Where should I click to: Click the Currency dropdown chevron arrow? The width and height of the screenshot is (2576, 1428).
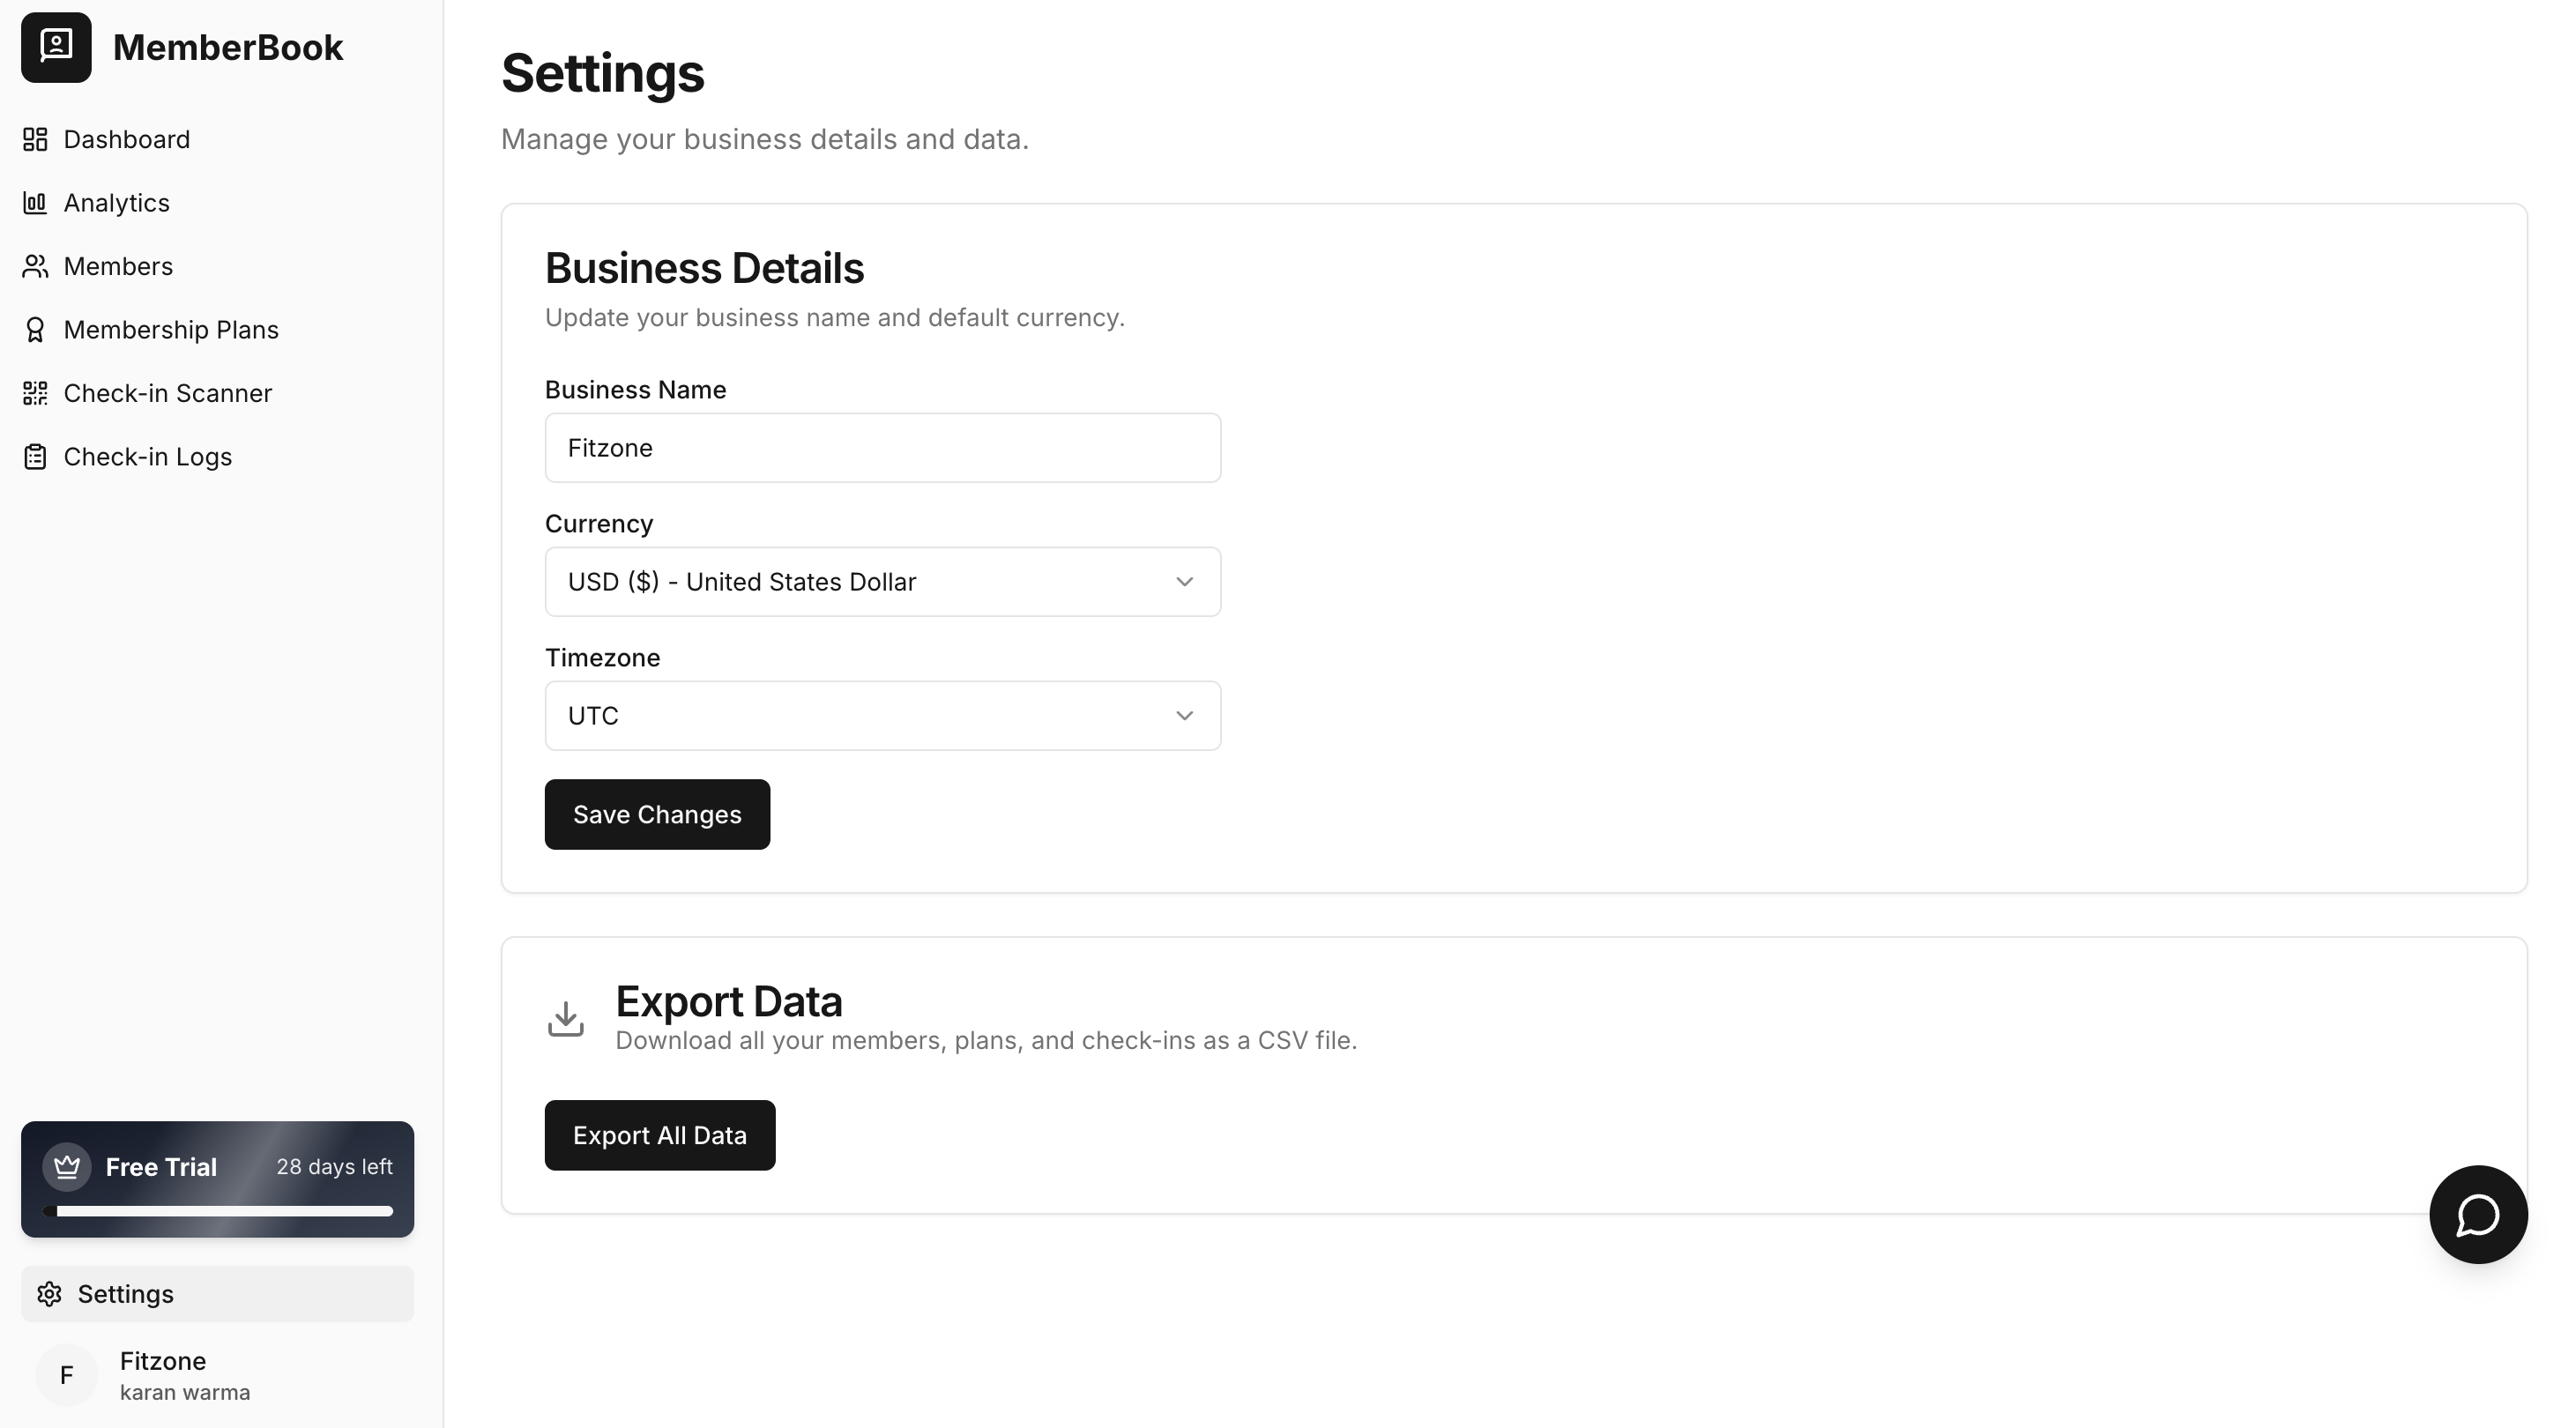pos(1184,582)
